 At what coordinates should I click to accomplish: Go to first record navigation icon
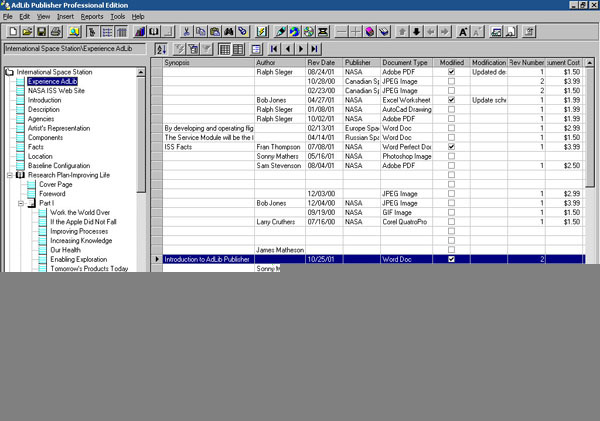tap(273, 49)
